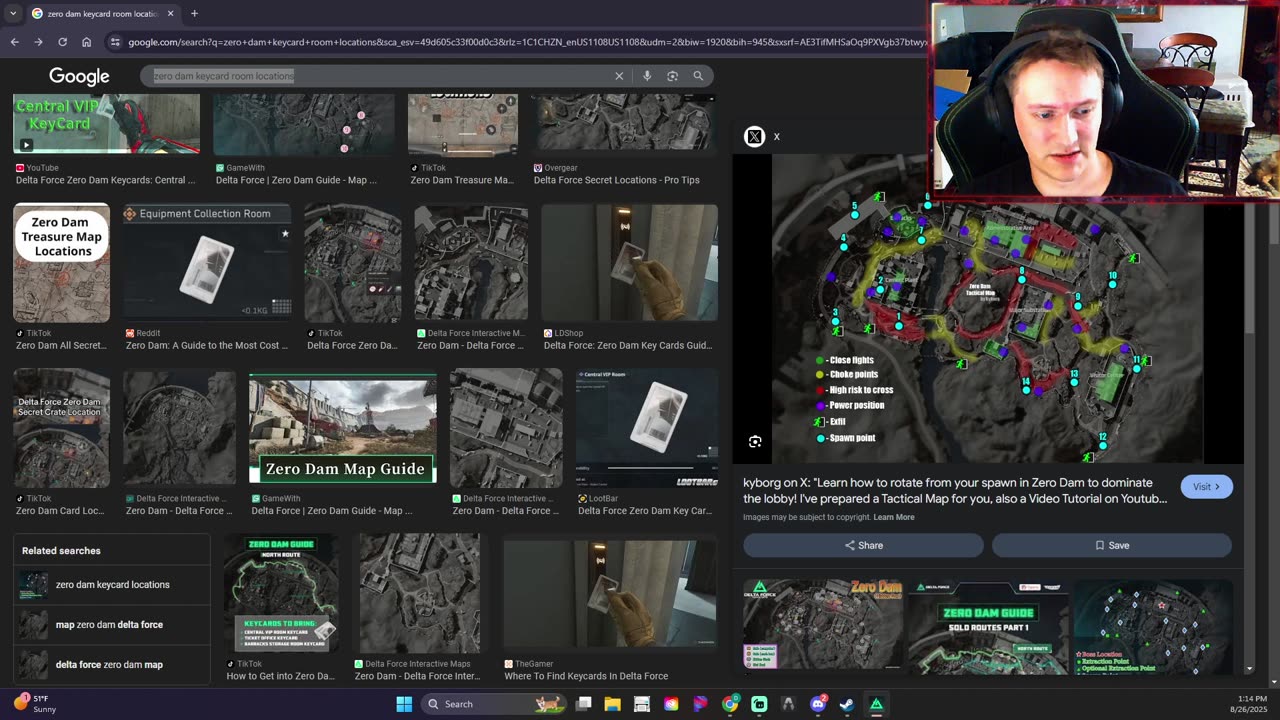Select related search delta force zero dam map
This screenshot has height=720, width=1280.
113,665
